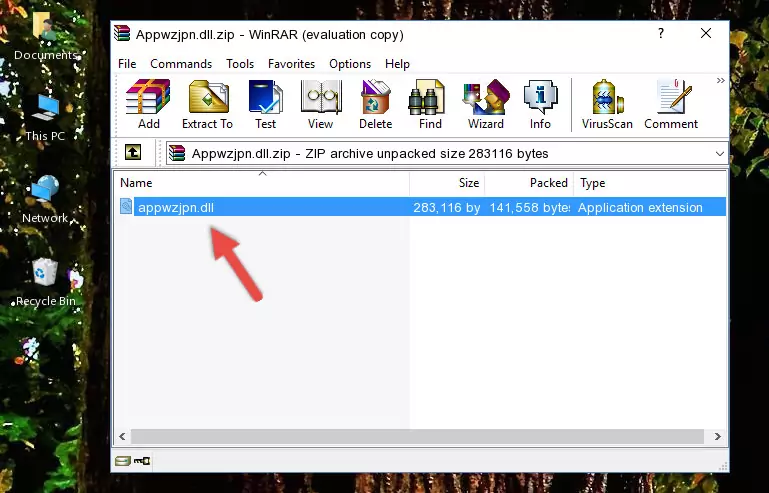Viewport: 769px width, 493px height.
Task: Add an archive Comment
Action: 671,104
